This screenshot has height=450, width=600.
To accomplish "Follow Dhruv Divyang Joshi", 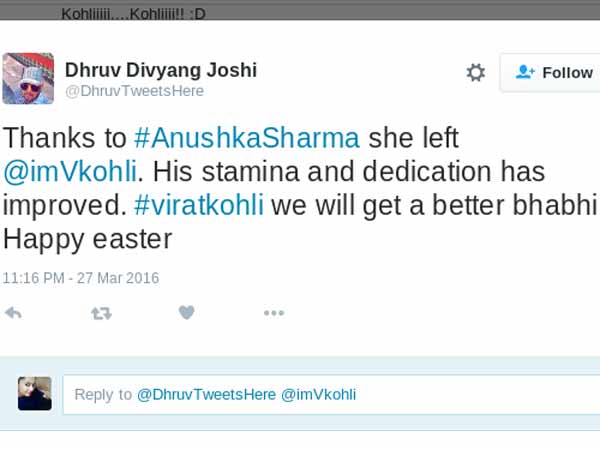I will coord(550,72).
